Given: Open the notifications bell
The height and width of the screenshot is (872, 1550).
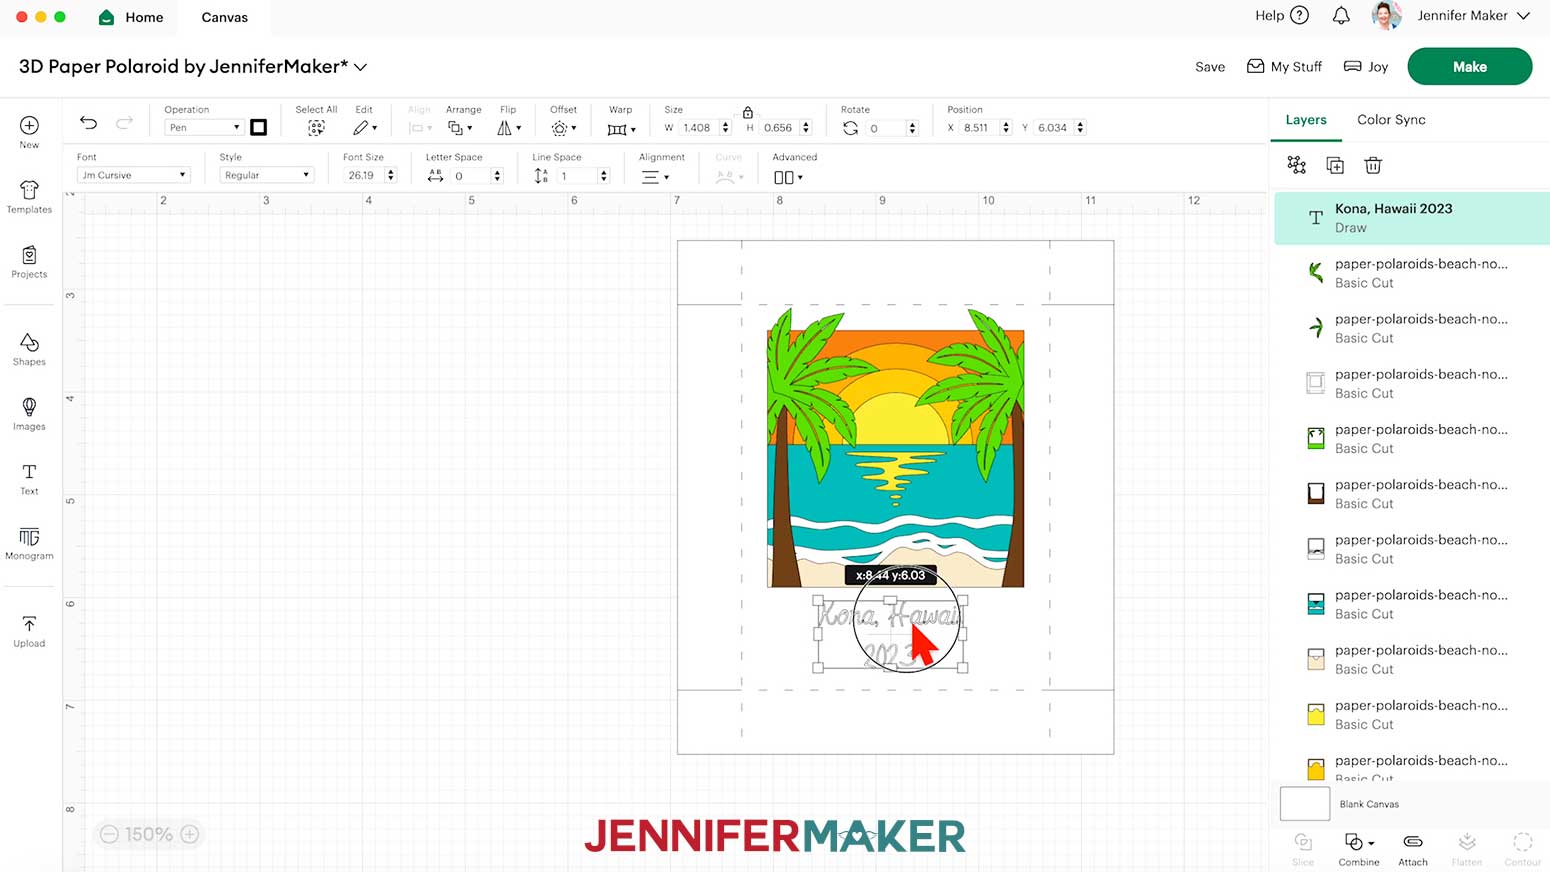Looking at the screenshot, I should pyautogui.click(x=1341, y=15).
